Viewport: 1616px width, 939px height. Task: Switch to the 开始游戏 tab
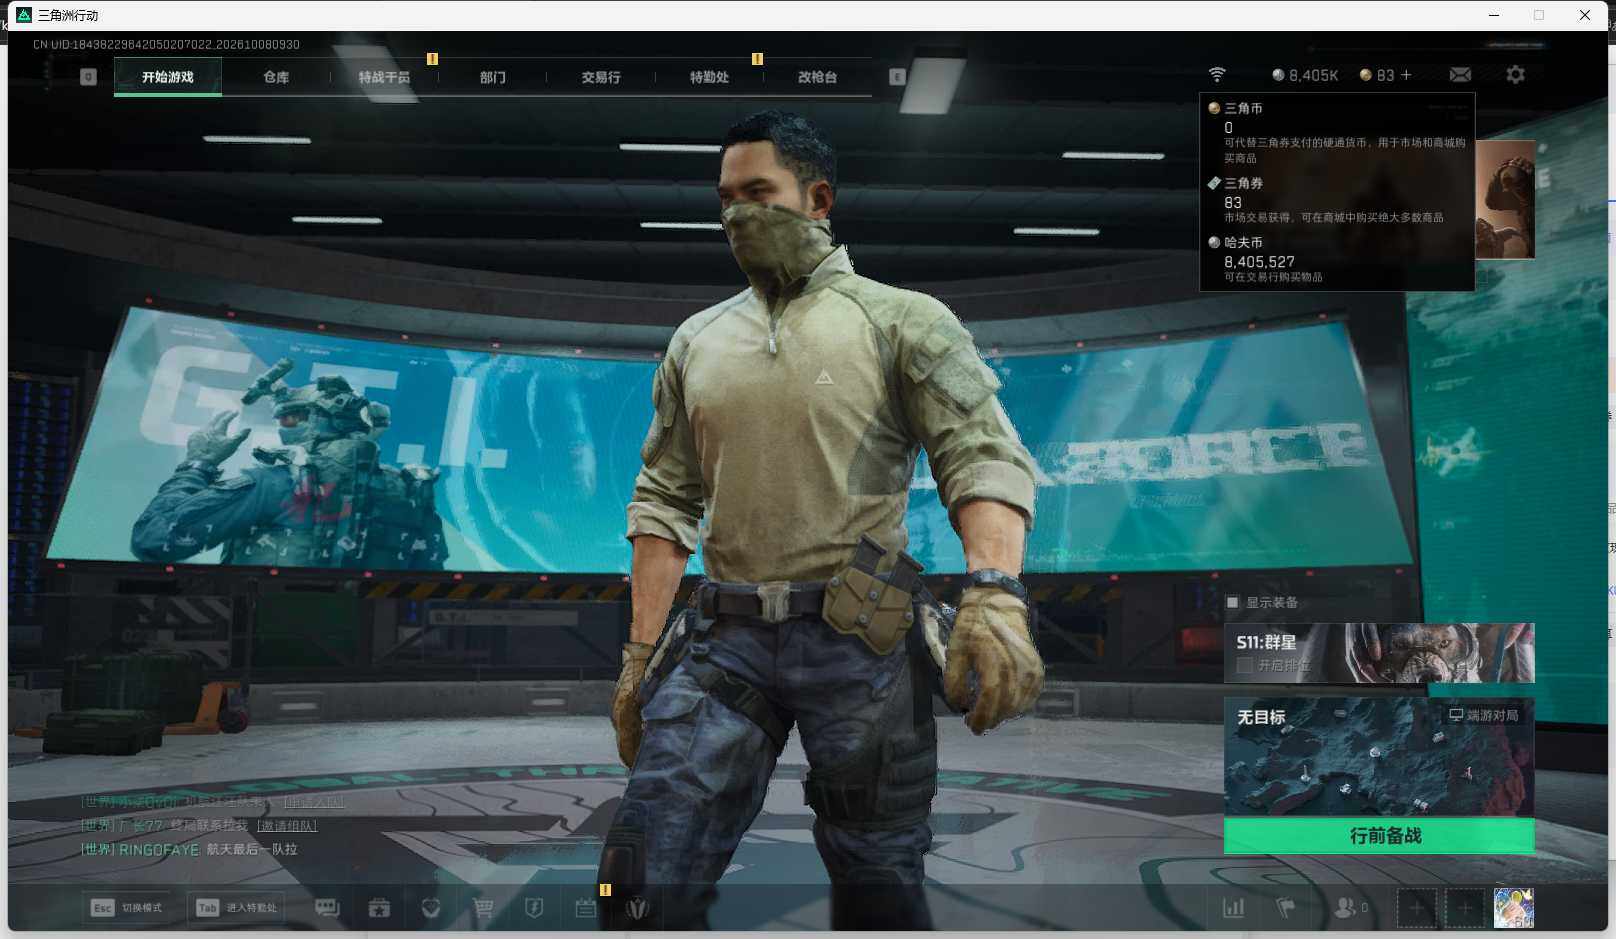pyautogui.click(x=168, y=77)
